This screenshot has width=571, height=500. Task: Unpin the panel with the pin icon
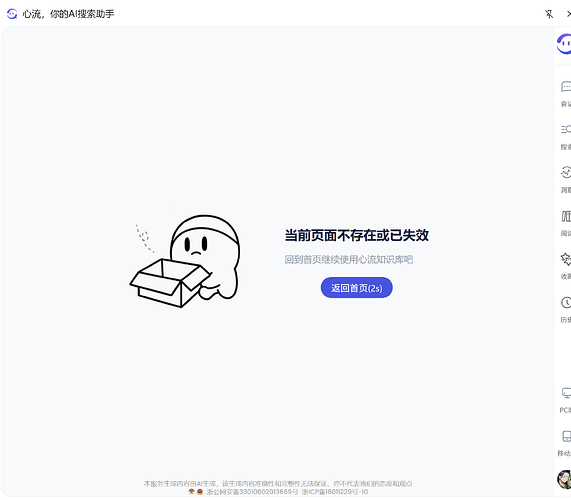549,14
